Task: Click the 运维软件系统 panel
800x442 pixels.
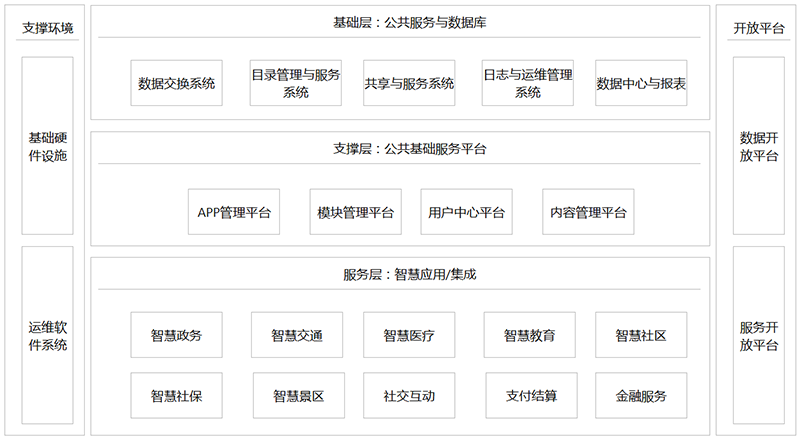Action: (48, 336)
